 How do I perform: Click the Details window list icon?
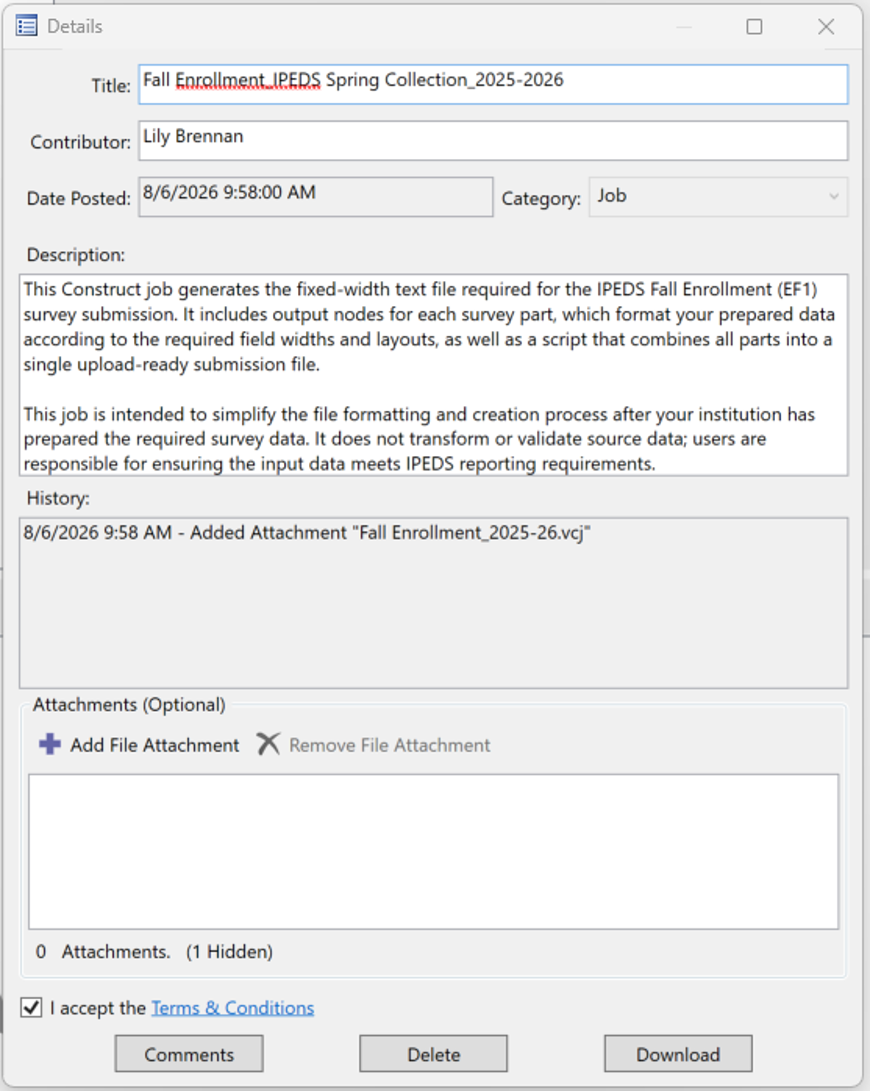pos(26,26)
